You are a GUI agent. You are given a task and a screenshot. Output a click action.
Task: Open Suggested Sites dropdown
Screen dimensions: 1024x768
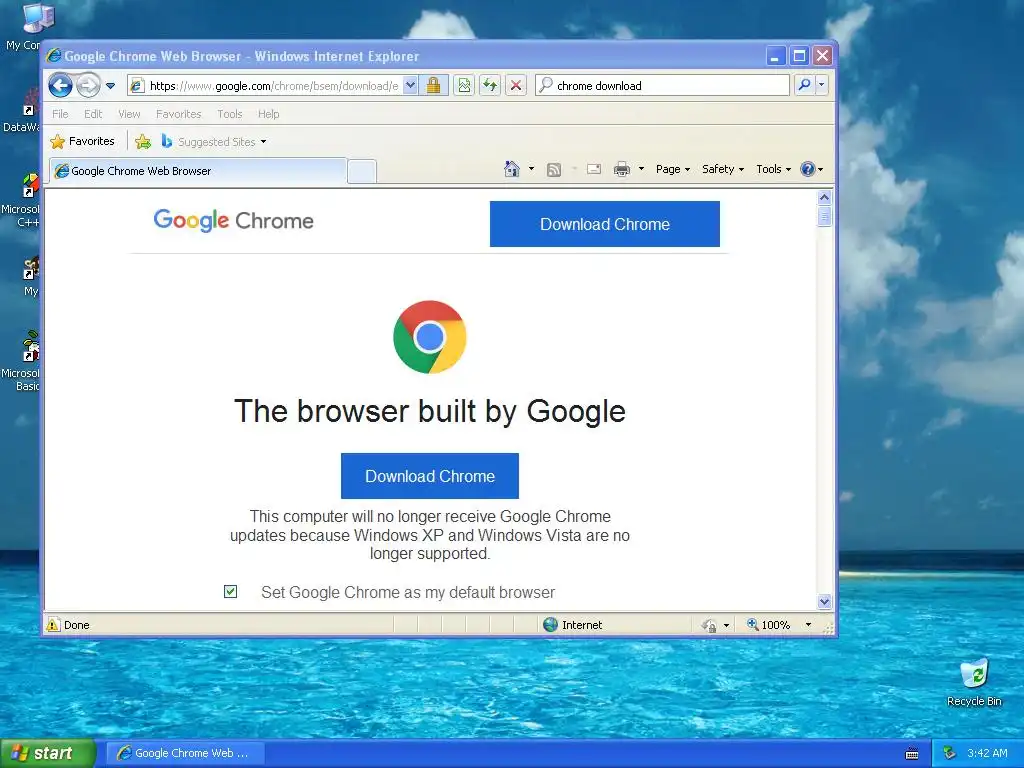(x=214, y=141)
